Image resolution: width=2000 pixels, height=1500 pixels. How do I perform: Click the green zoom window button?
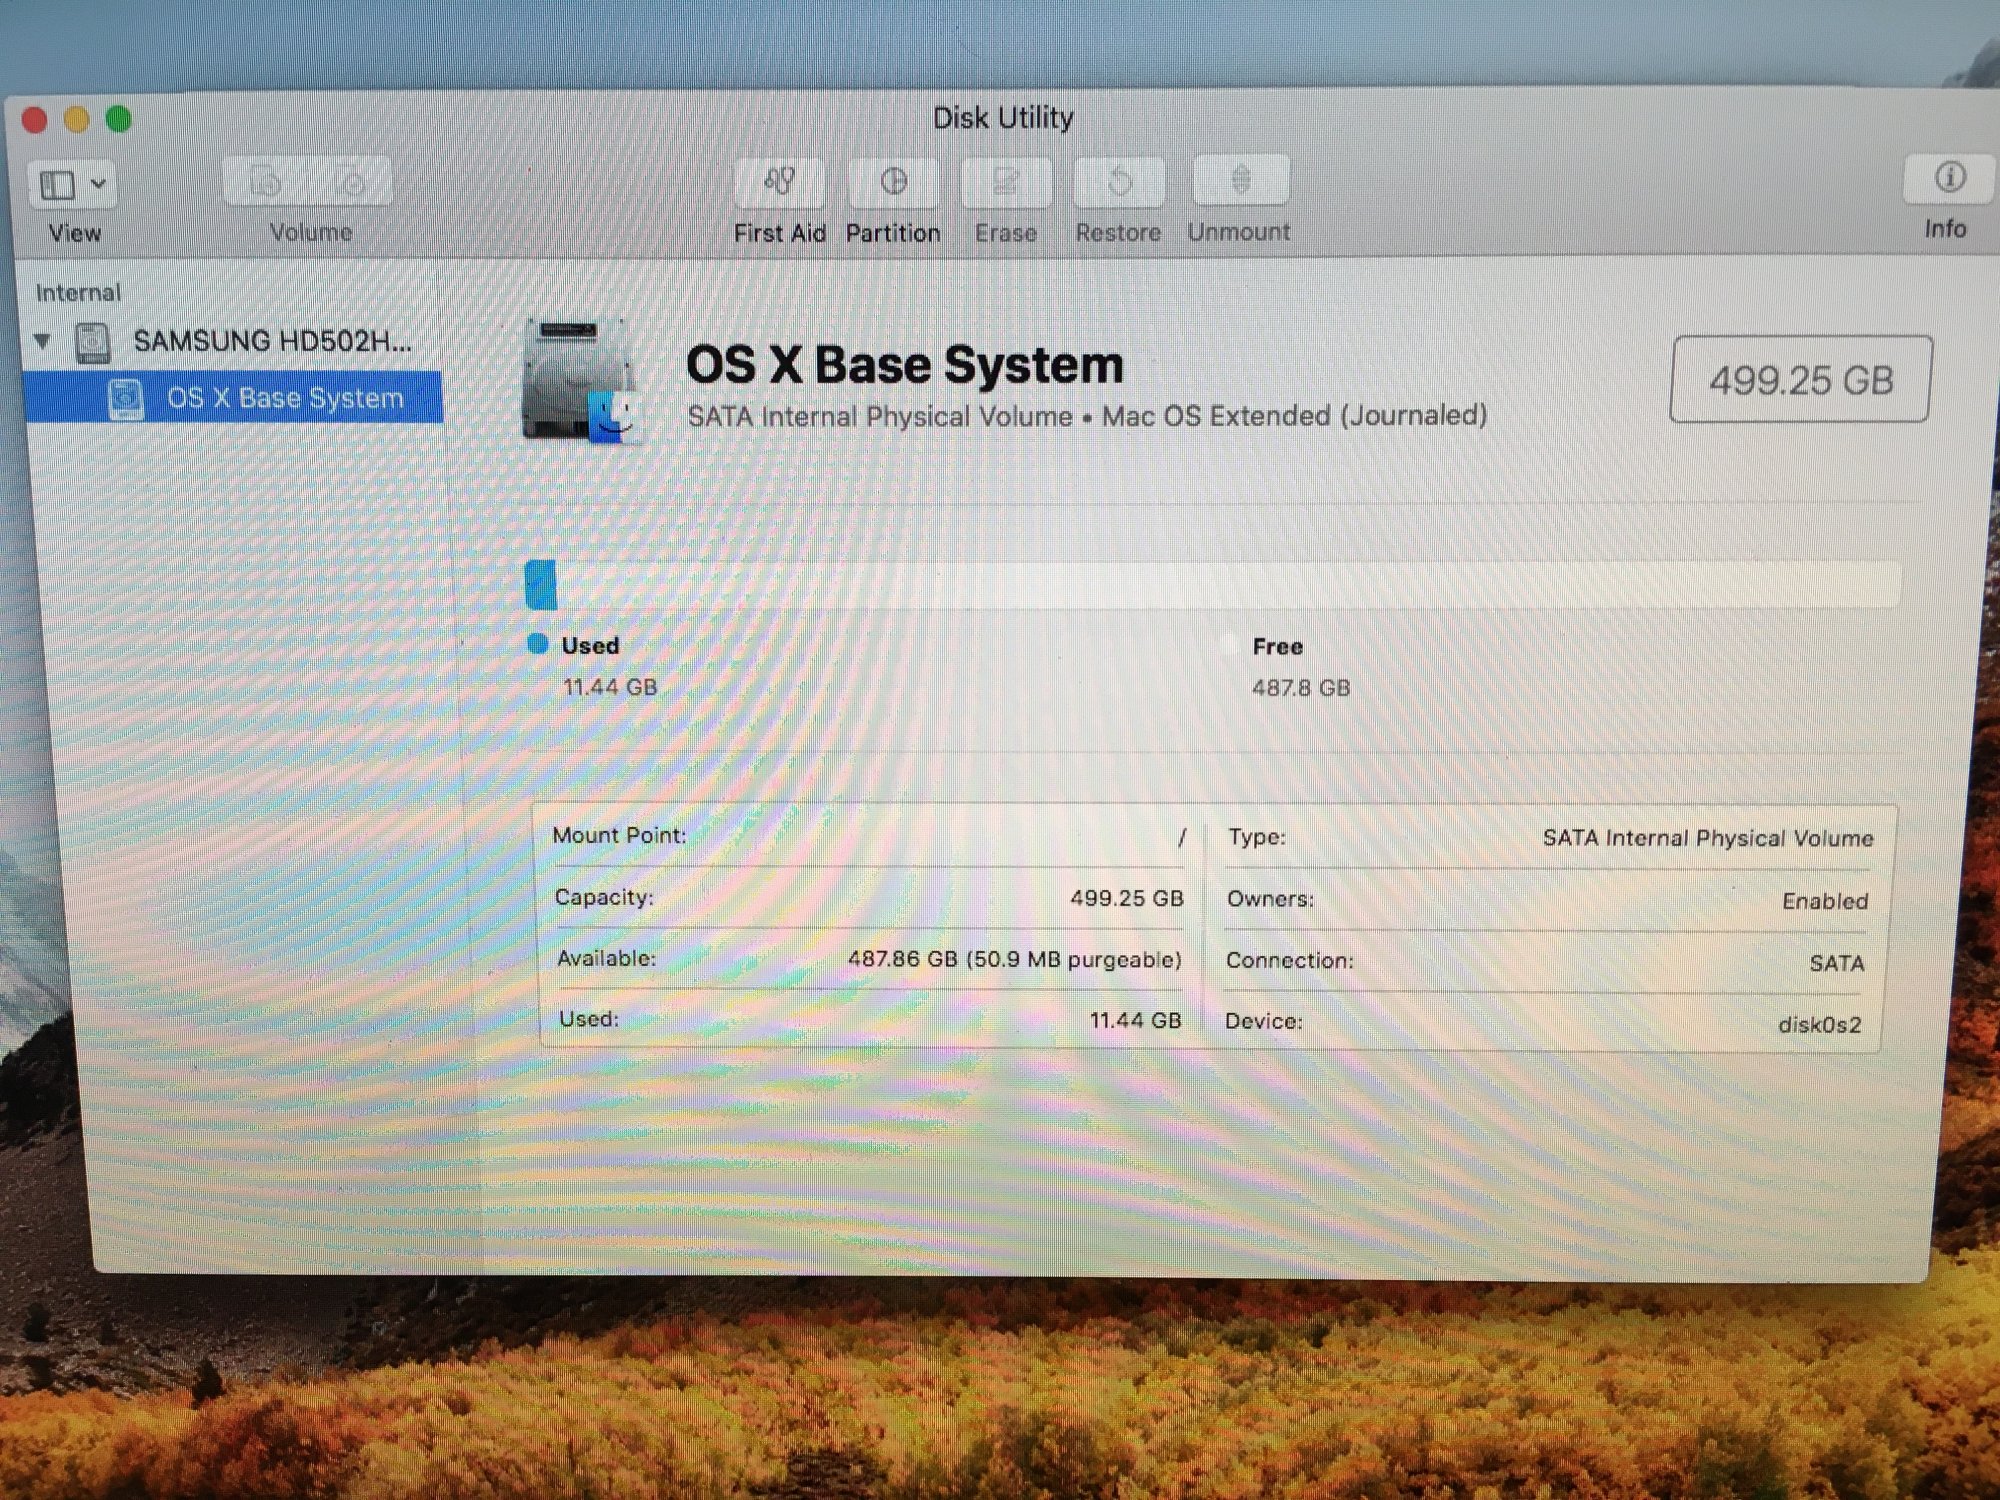tap(119, 120)
